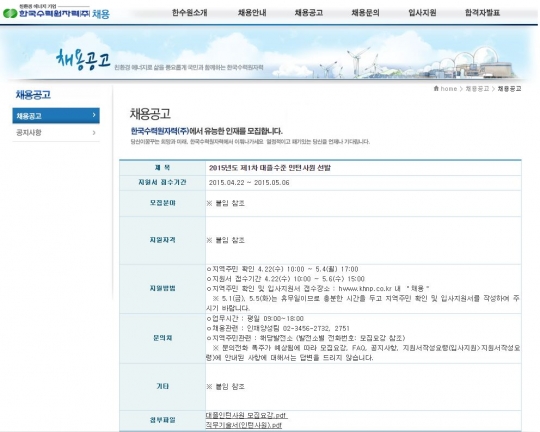Open the 채용공고 top menu
This screenshot has height=432, width=540.
coord(309,13)
